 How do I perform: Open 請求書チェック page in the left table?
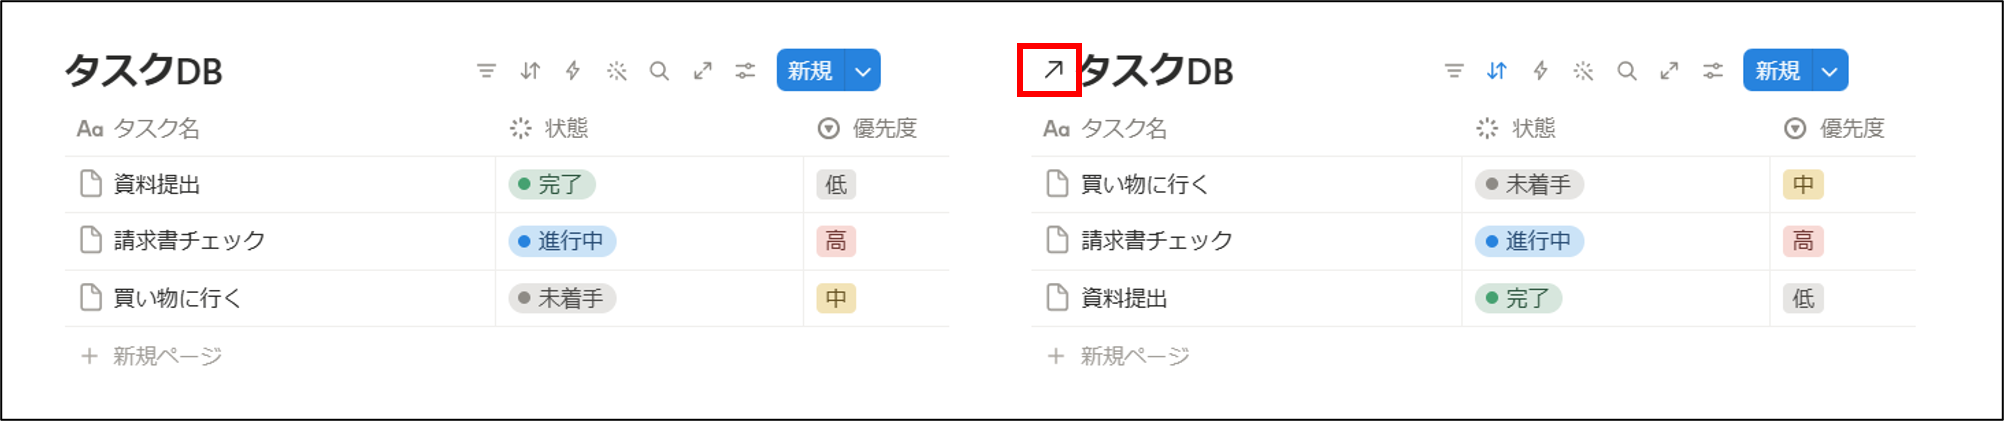(189, 241)
